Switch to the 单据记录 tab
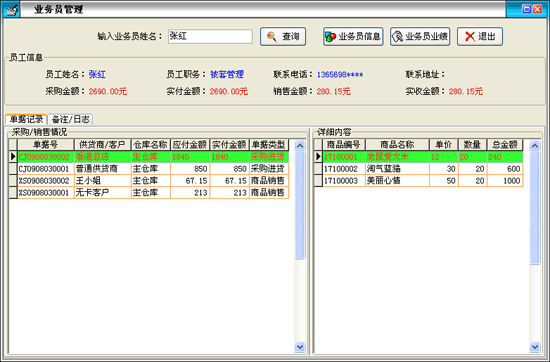 click(x=26, y=119)
